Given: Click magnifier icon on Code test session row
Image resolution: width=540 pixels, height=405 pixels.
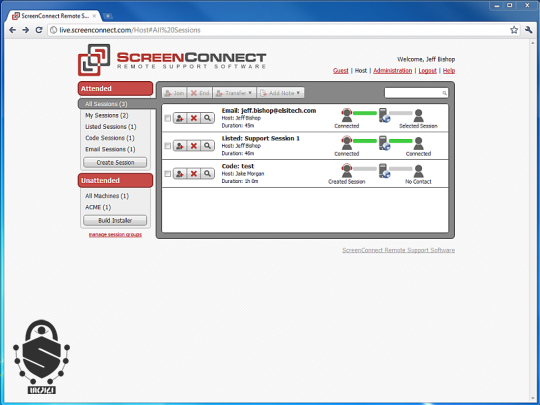Looking at the screenshot, I should 207,174.
